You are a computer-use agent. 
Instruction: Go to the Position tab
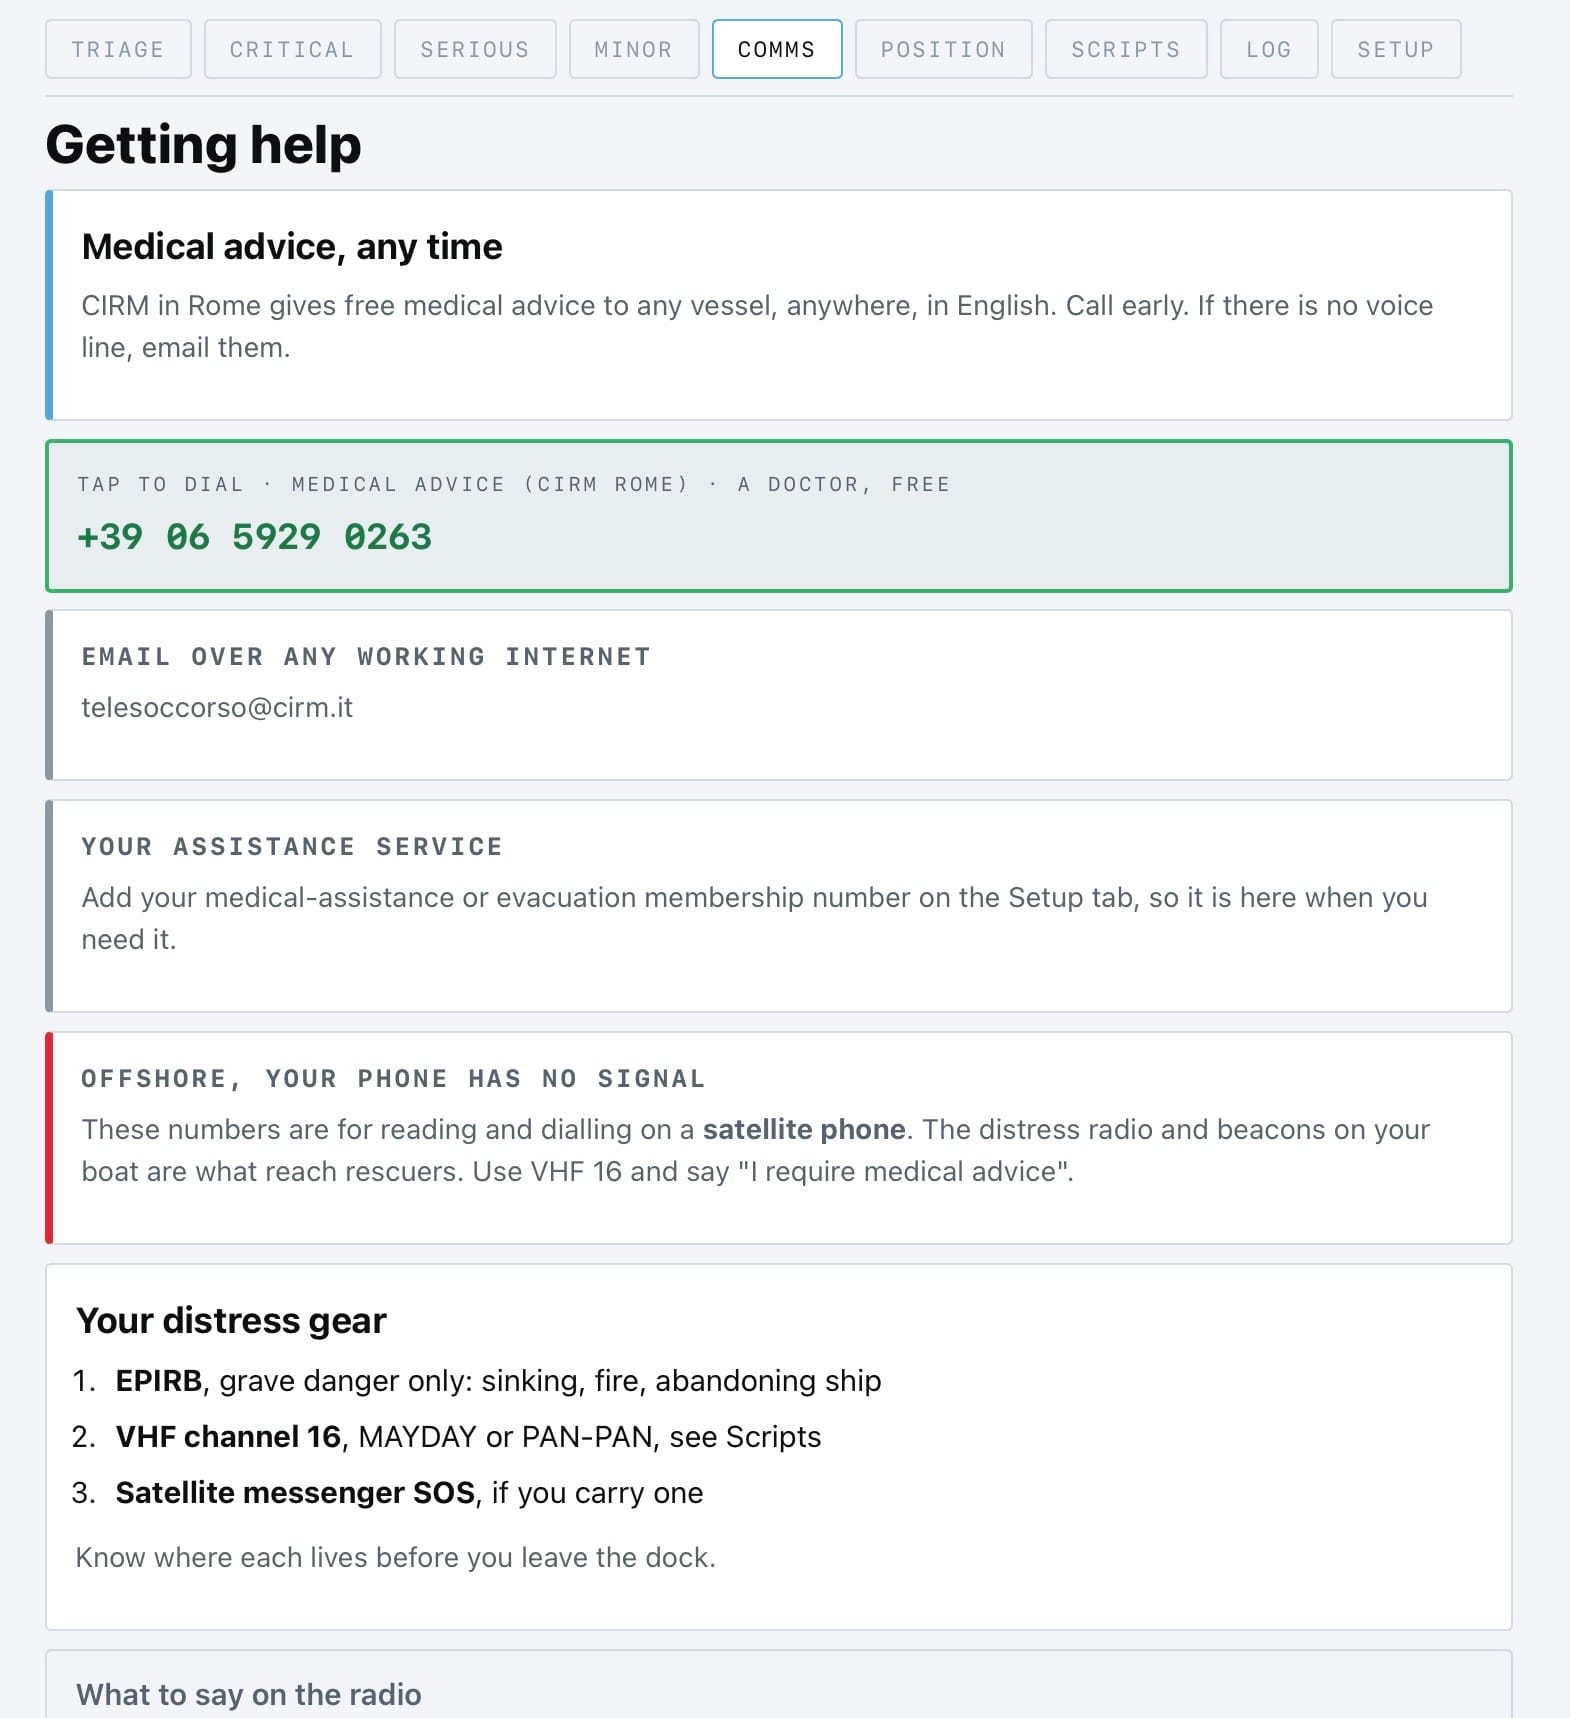tap(943, 49)
